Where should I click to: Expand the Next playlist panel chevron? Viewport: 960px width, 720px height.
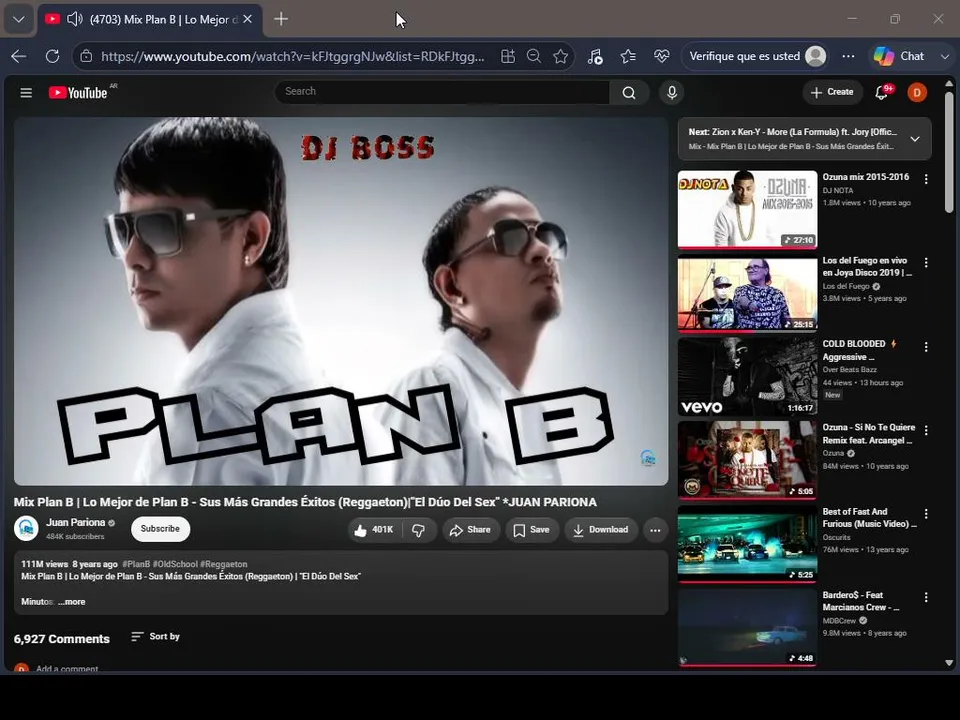tap(915, 139)
